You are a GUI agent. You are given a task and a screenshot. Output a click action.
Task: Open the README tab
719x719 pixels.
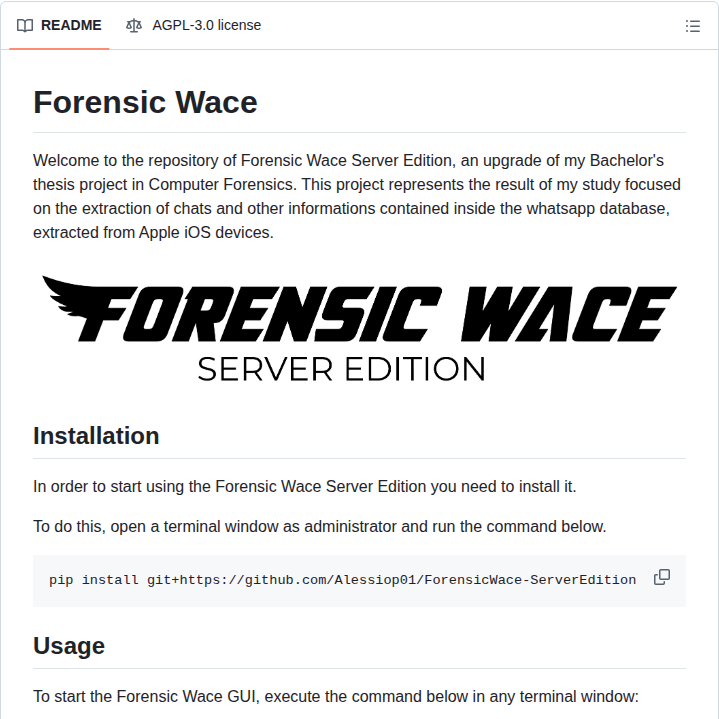point(59,25)
